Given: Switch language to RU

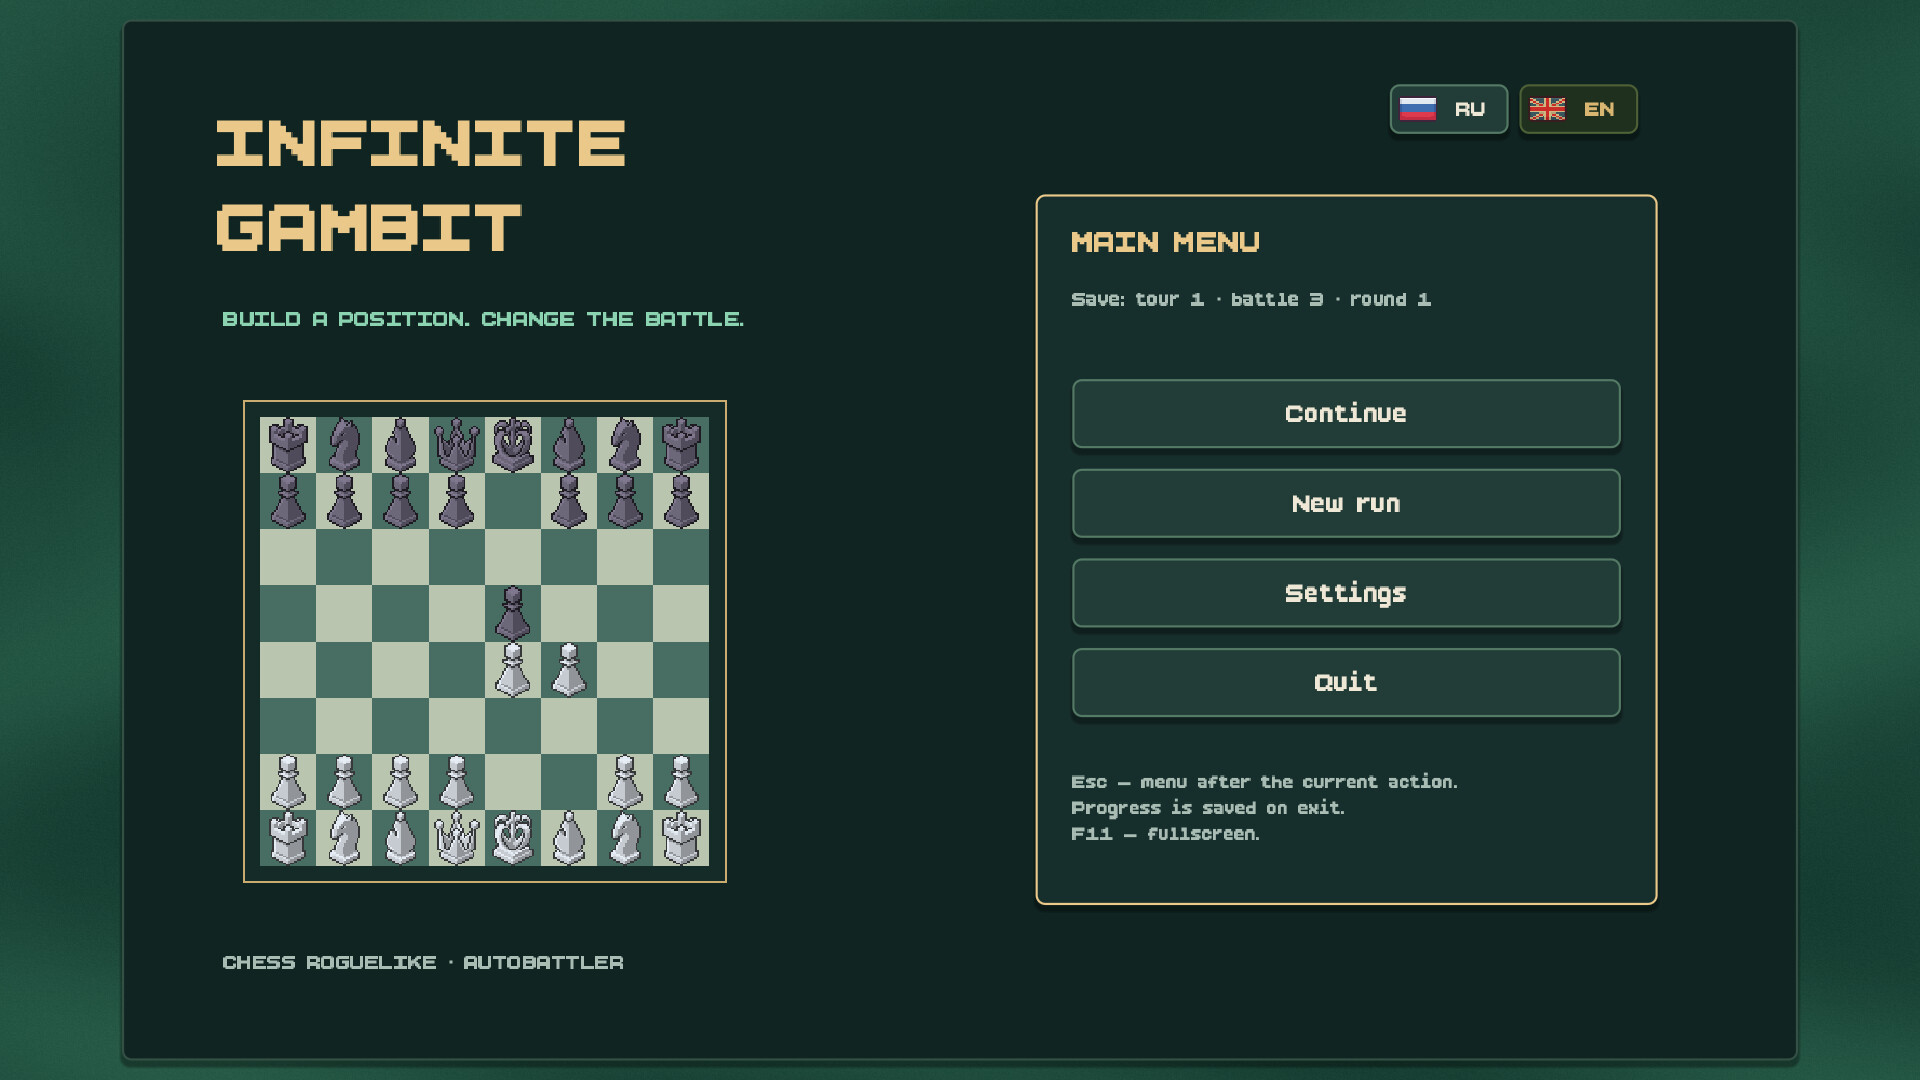Looking at the screenshot, I should click(x=1449, y=109).
